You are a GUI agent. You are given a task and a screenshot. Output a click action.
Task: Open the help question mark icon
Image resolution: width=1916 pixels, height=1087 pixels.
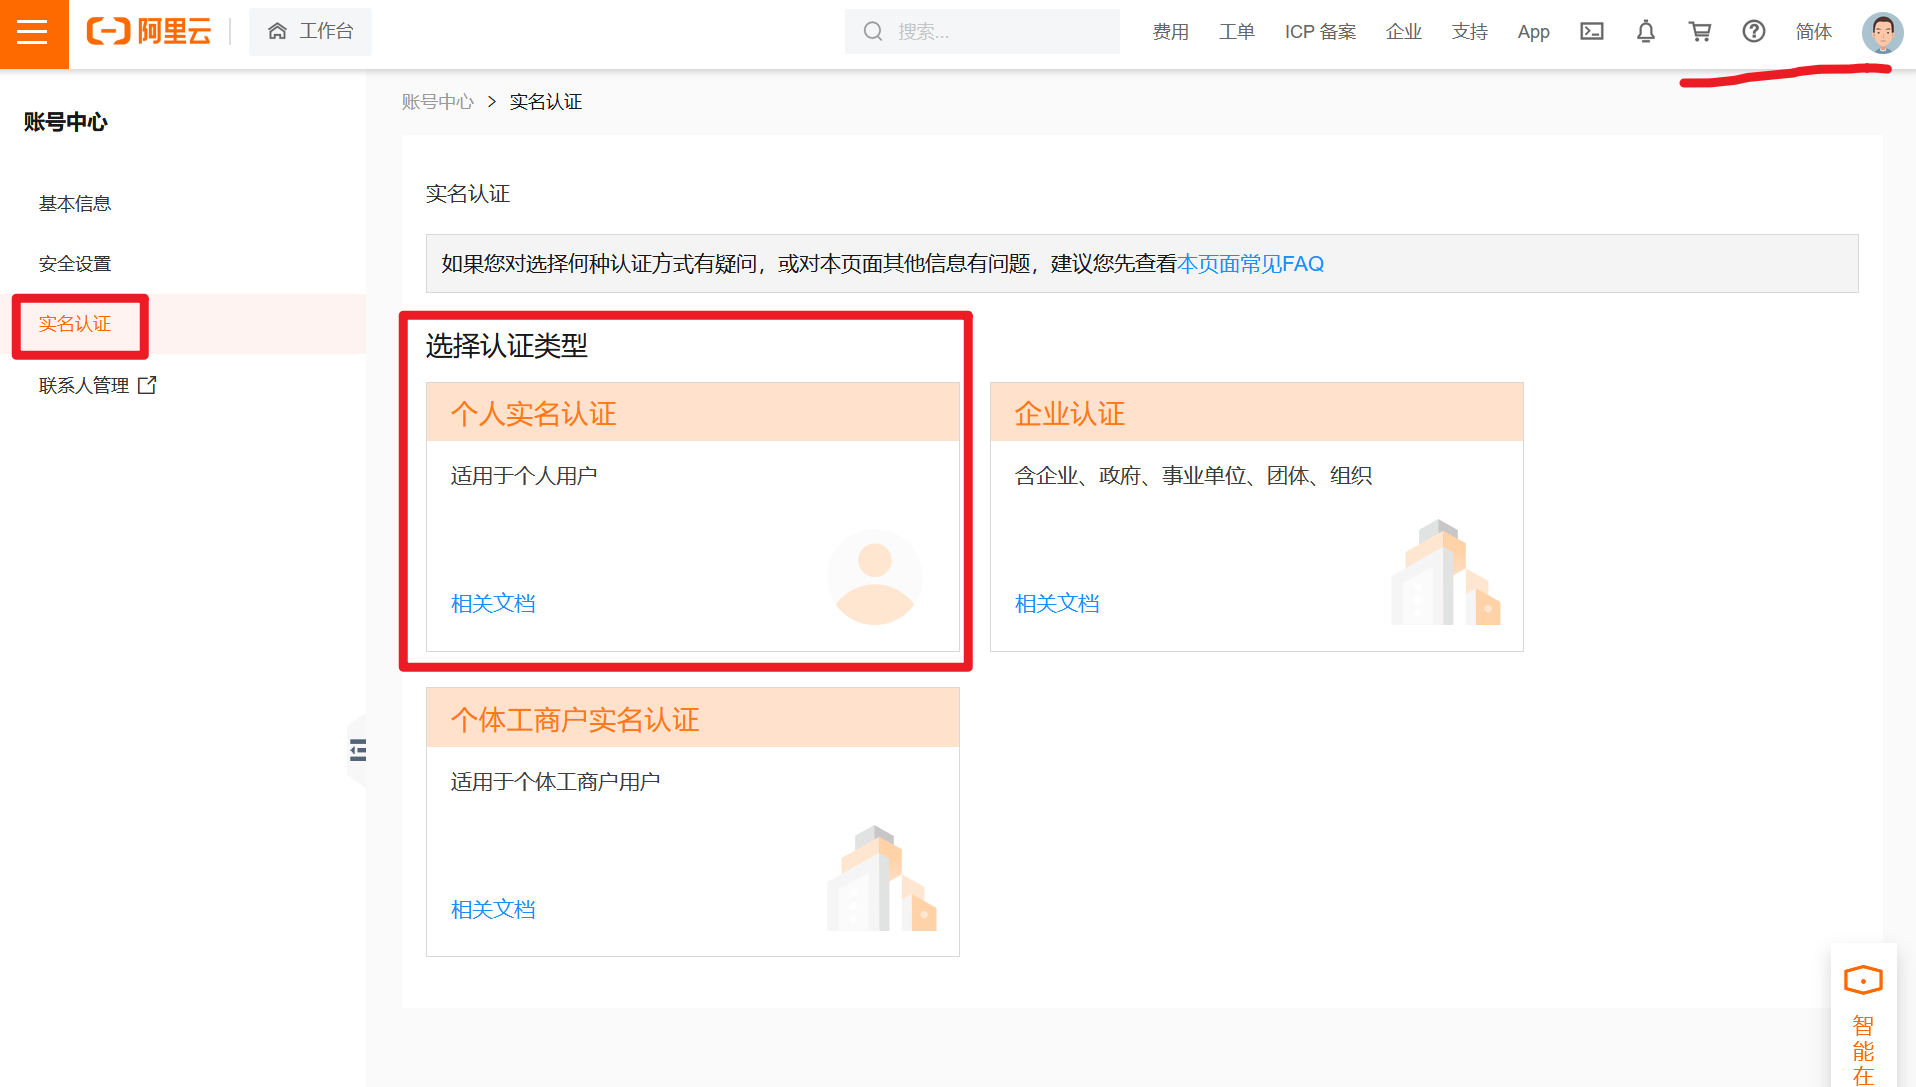point(1753,32)
